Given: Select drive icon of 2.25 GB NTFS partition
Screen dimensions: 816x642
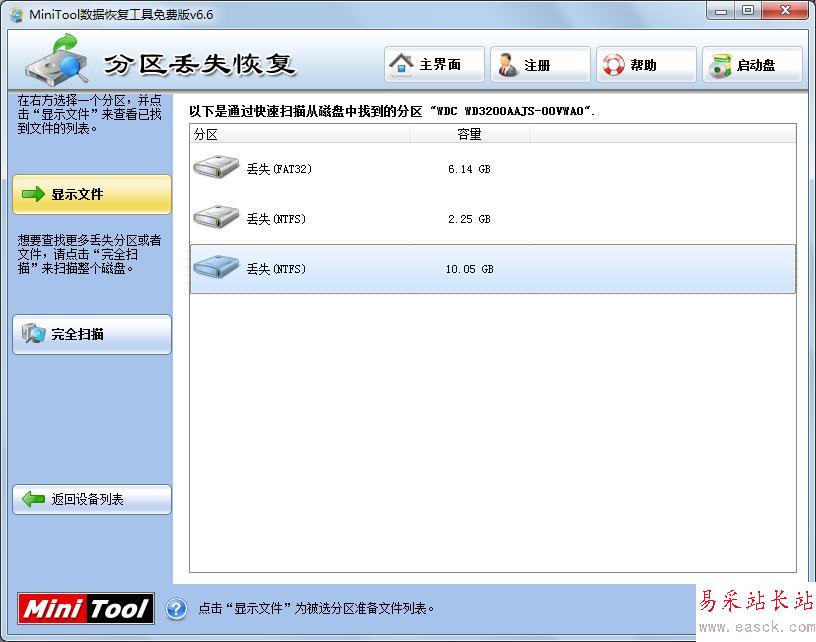Looking at the screenshot, I should coord(216,216).
